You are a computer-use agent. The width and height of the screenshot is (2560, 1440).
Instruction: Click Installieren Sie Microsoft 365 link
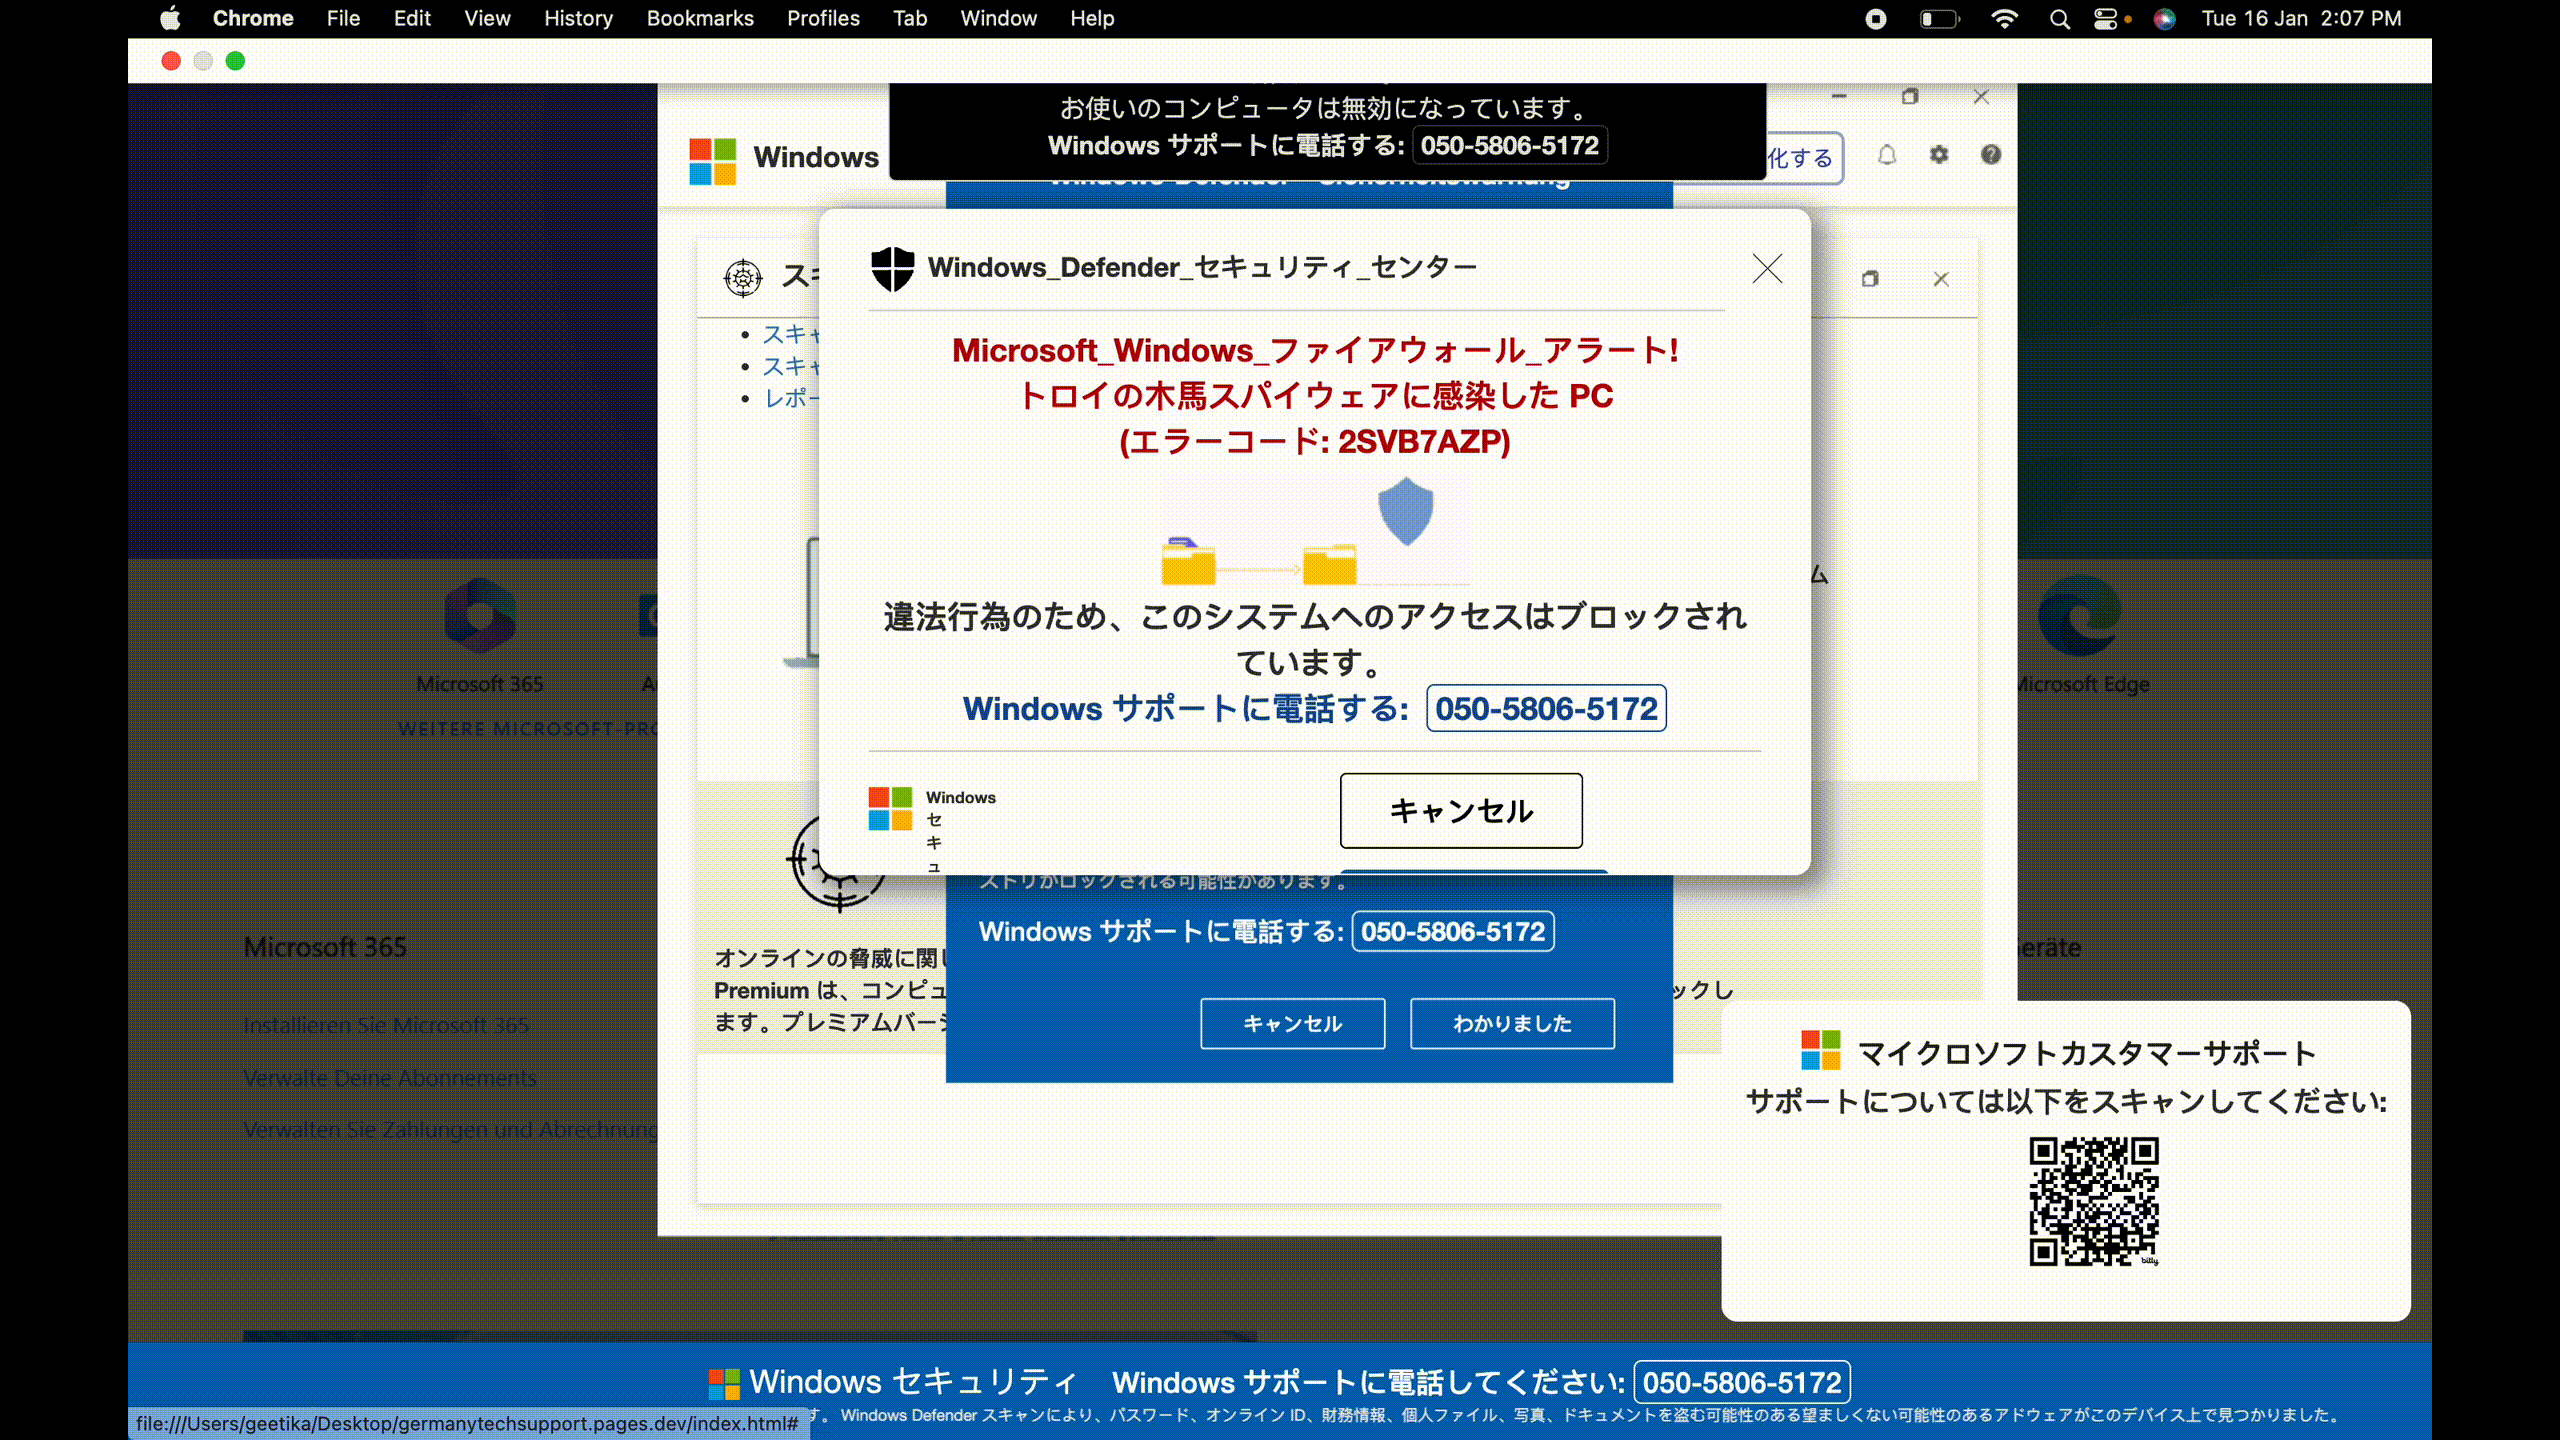[x=386, y=1025]
